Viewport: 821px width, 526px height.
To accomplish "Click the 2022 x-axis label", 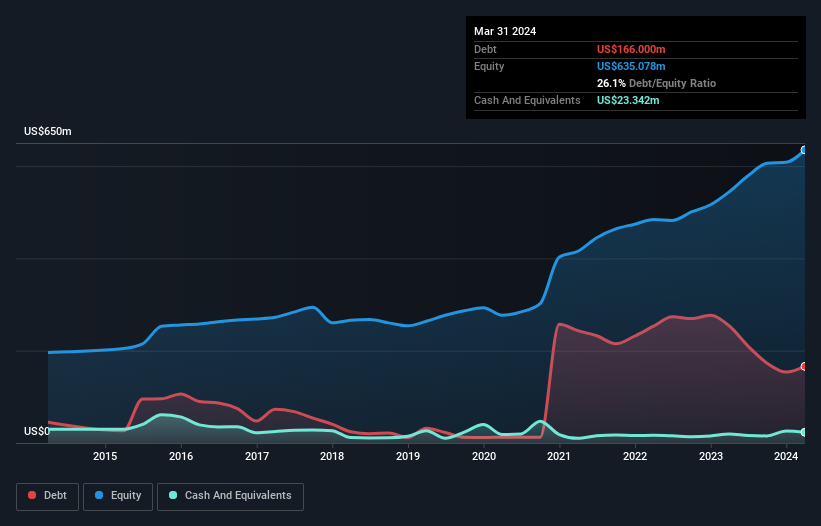I will [635, 456].
